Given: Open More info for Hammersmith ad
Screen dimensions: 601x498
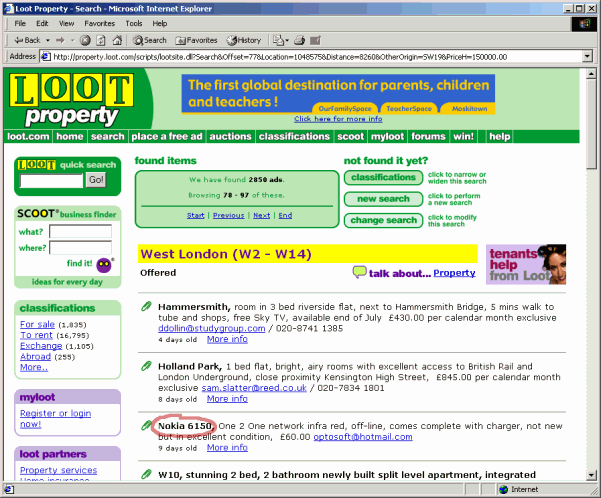Looking at the screenshot, I should tap(227, 339).
